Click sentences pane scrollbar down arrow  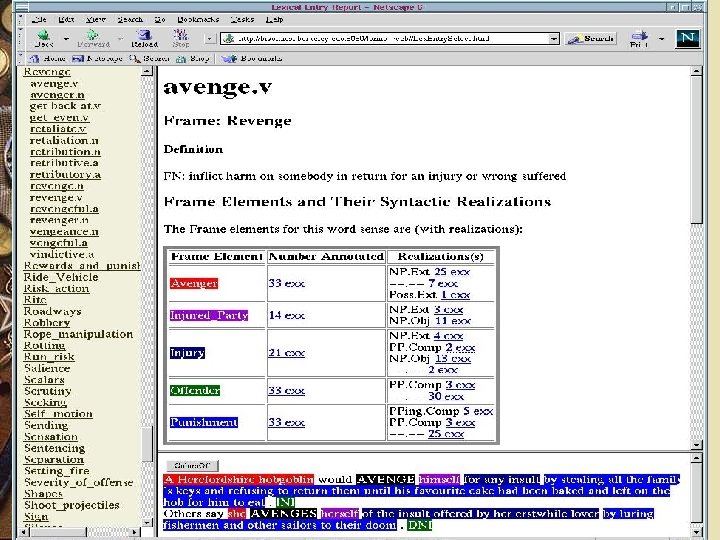[697, 532]
